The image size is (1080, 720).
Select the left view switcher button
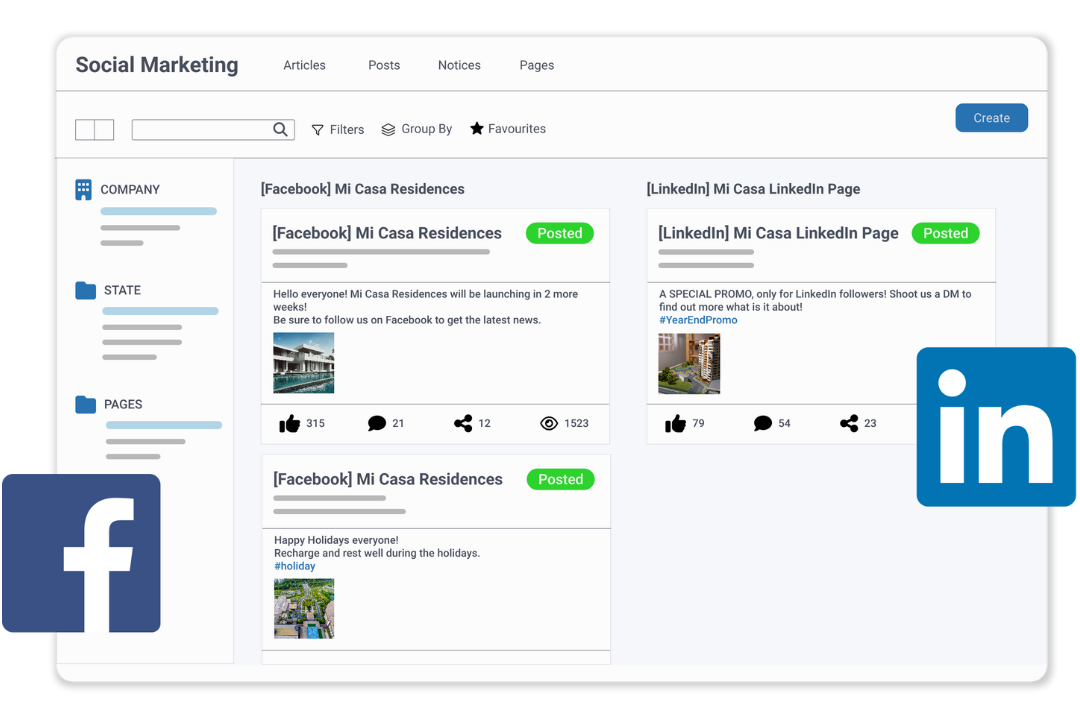[x=85, y=130]
